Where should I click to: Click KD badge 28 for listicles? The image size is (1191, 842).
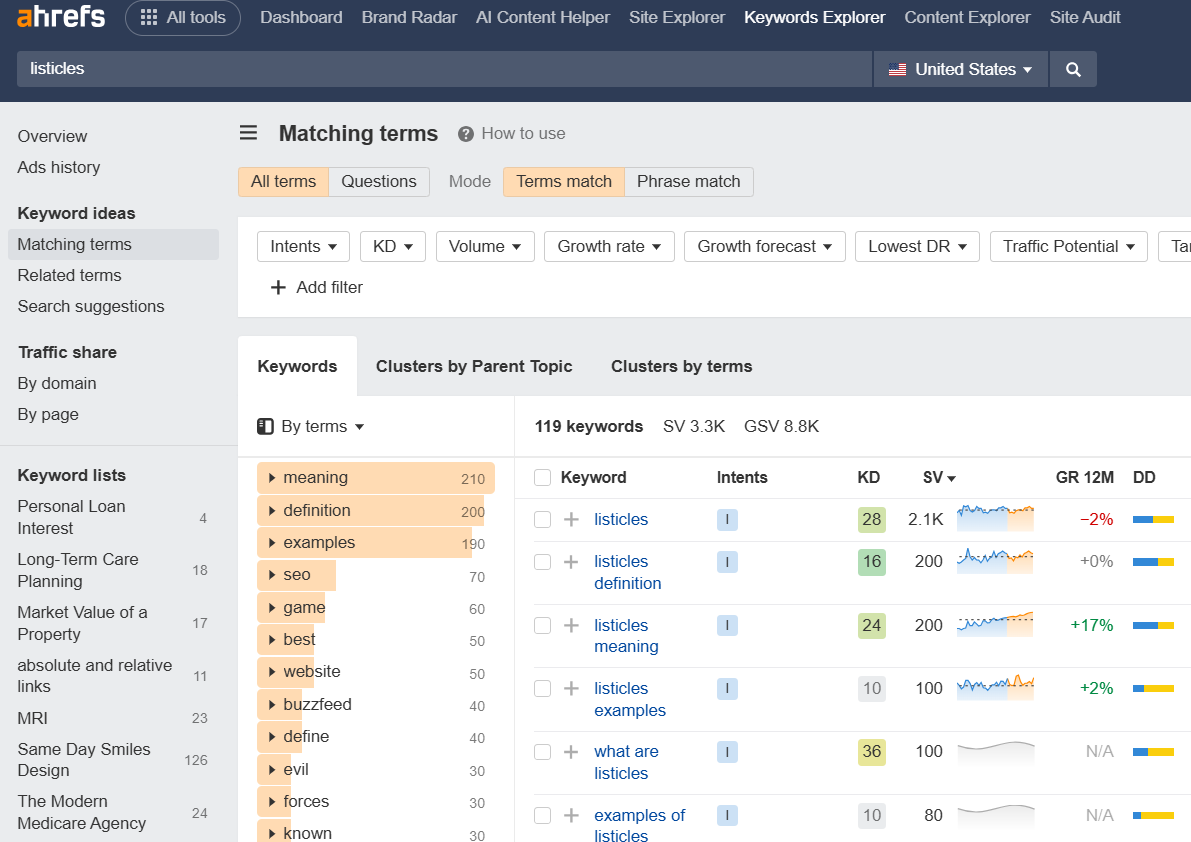click(x=871, y=519)
